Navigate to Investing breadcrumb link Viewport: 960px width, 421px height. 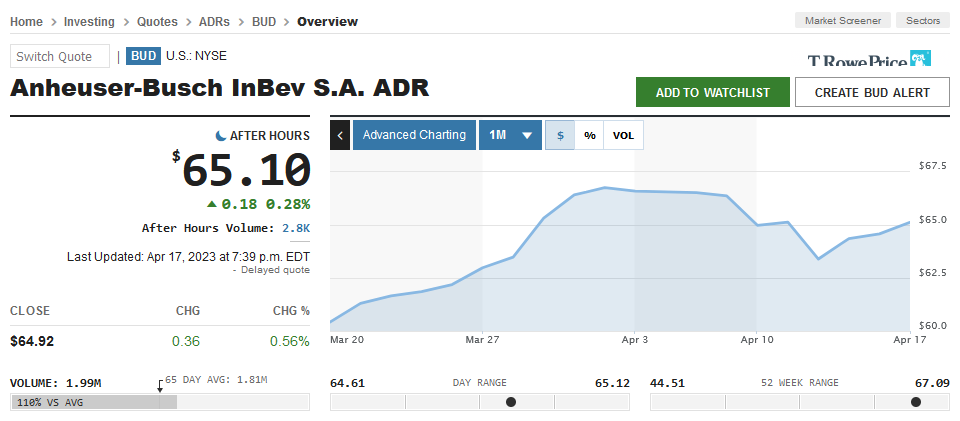click(89, 21)
